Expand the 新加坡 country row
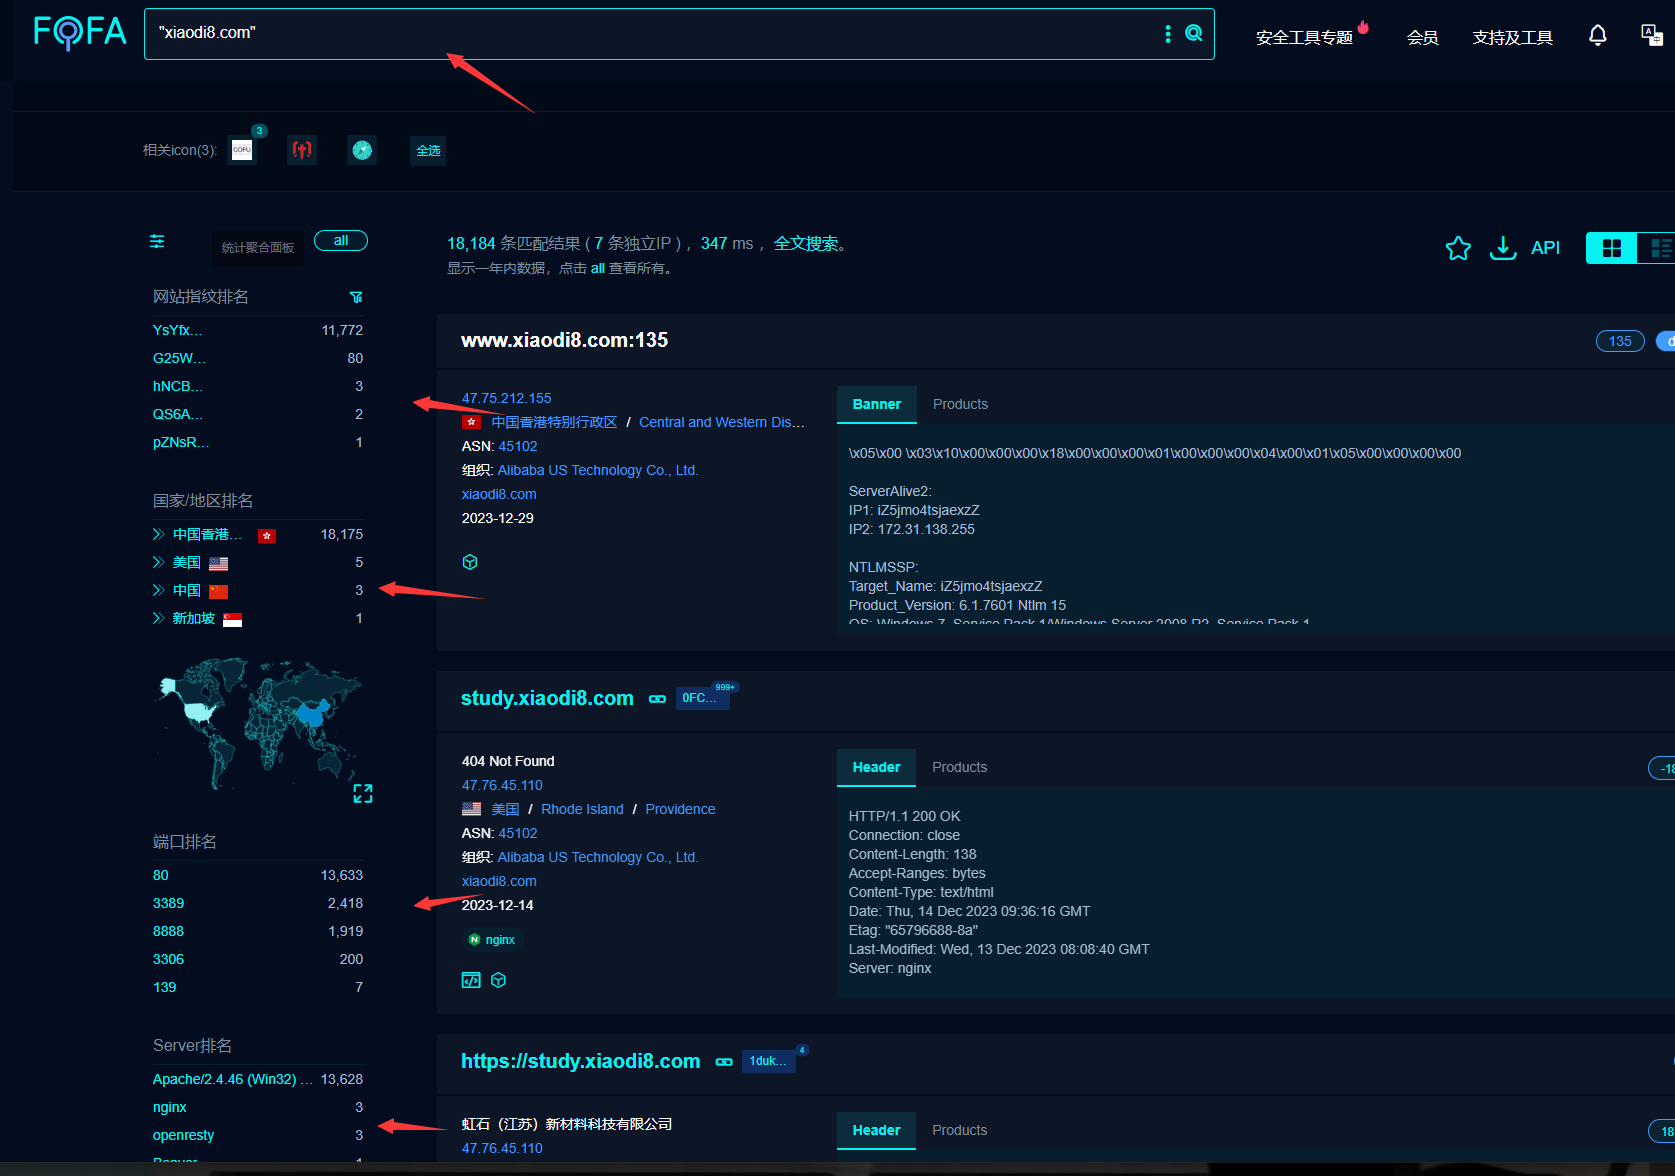This screenshot has width=1675, height=1176. 158,618
